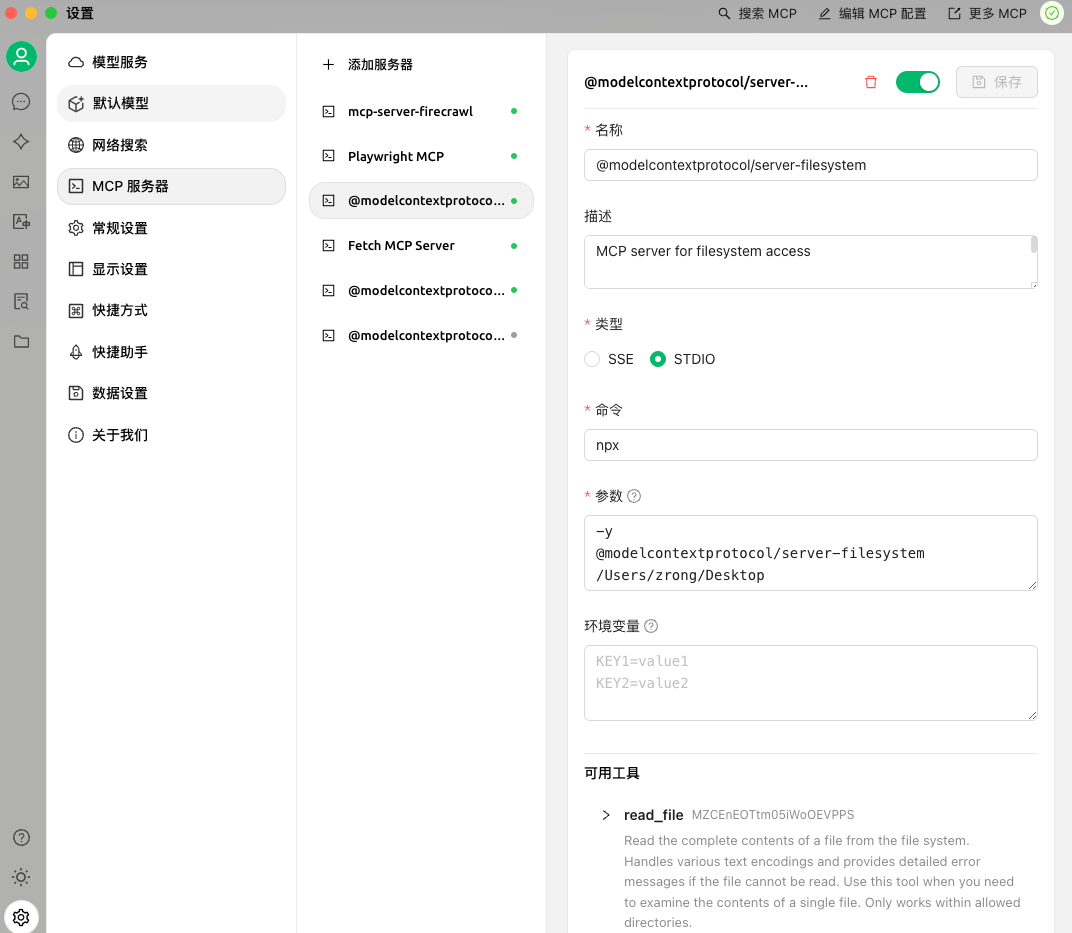Open the user avatar profile
The width and height of the screenshot is (1072, 933).
coord(21,57)
